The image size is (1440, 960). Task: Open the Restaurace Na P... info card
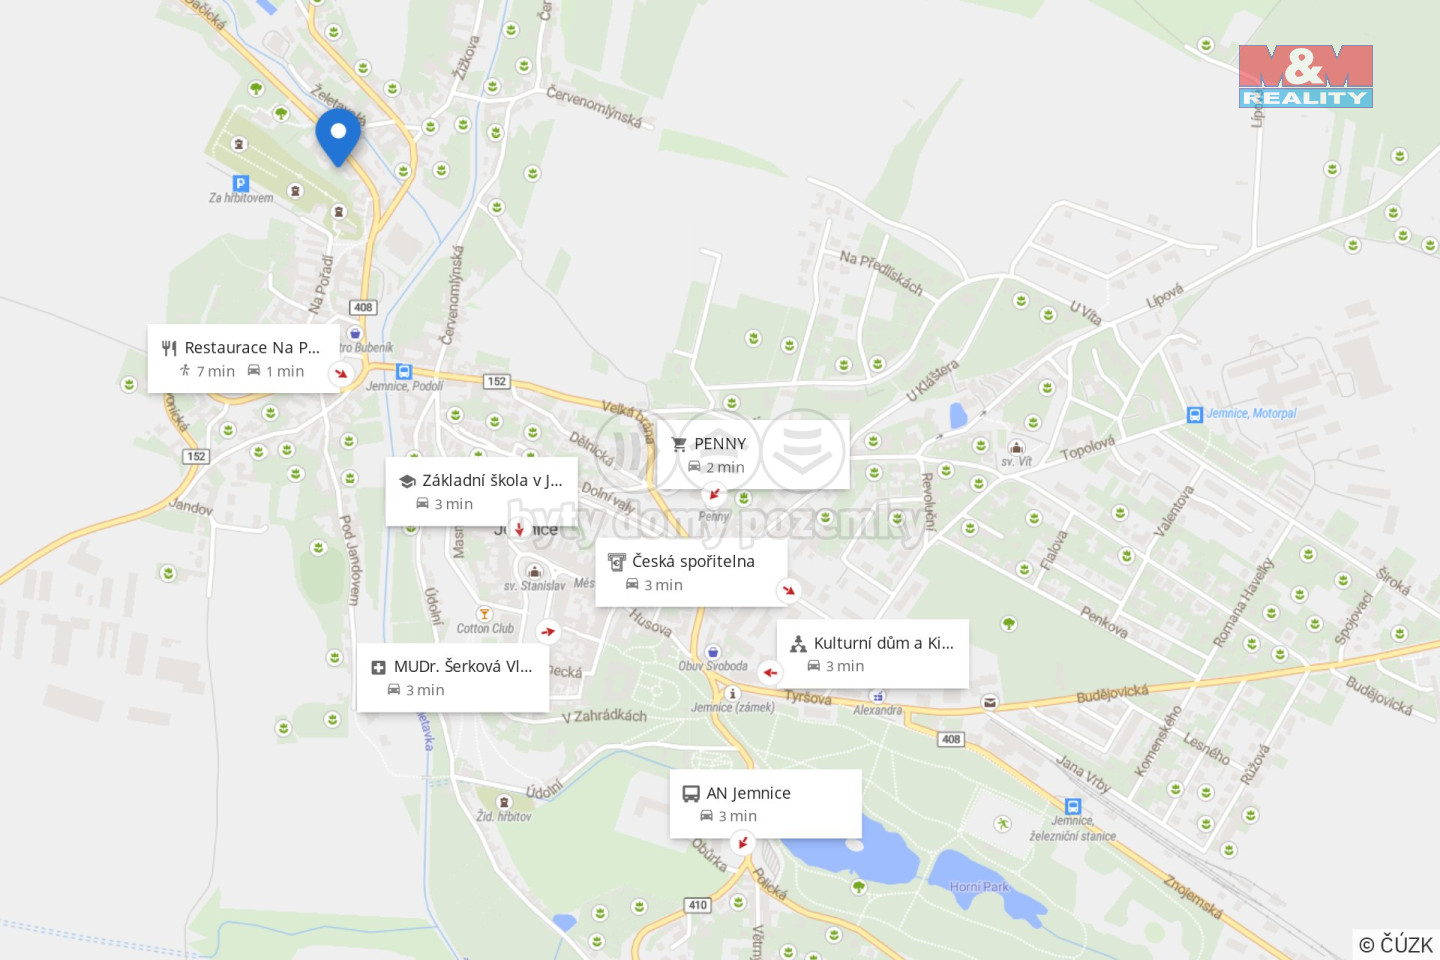[244, 358]
